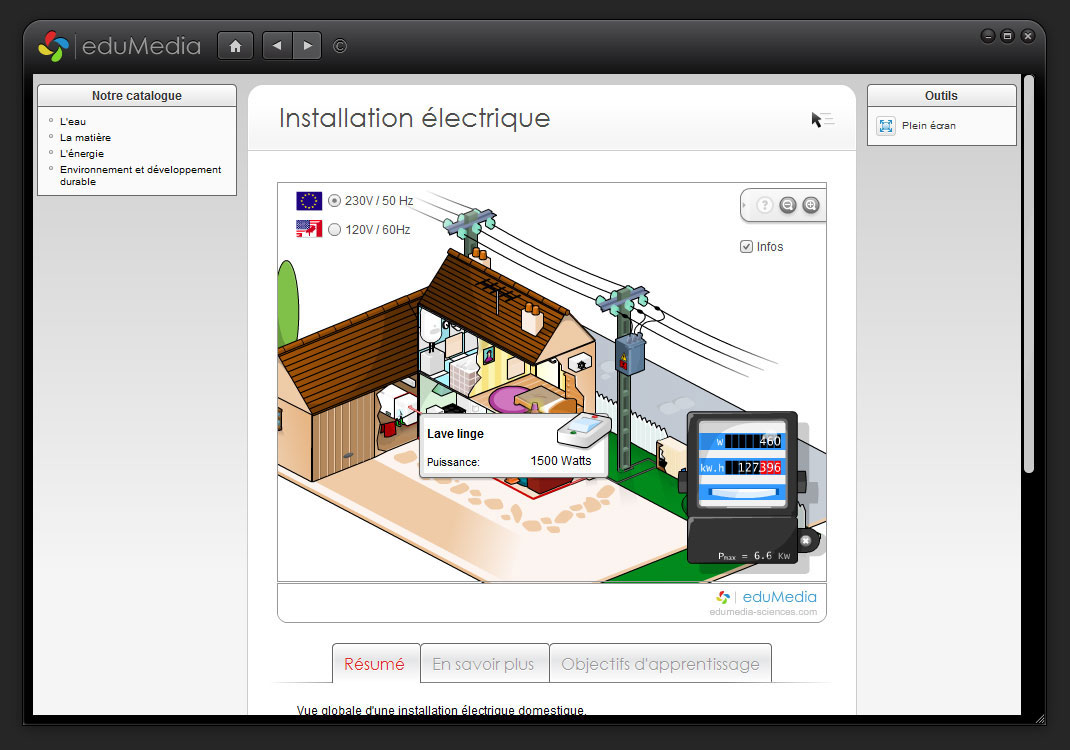1070x750 pixels.
Task: Zoom in on the house animation
Action: click(x=811, y=205)
